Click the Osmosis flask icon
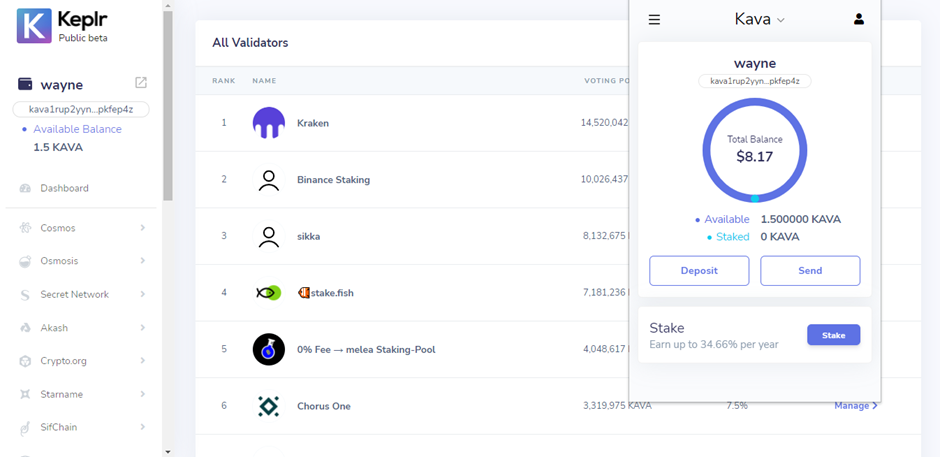The image size is (940, 457). (x=25, y=261)
